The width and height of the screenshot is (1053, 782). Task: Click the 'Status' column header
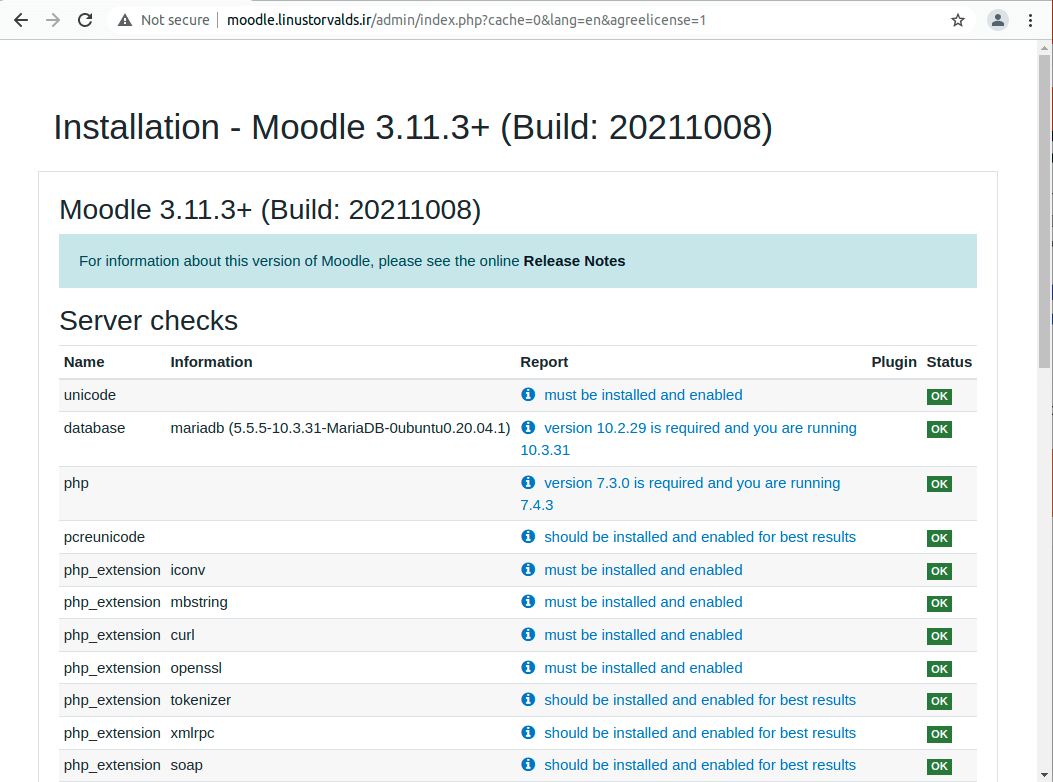pyautogui.click(x=949, y=362)
